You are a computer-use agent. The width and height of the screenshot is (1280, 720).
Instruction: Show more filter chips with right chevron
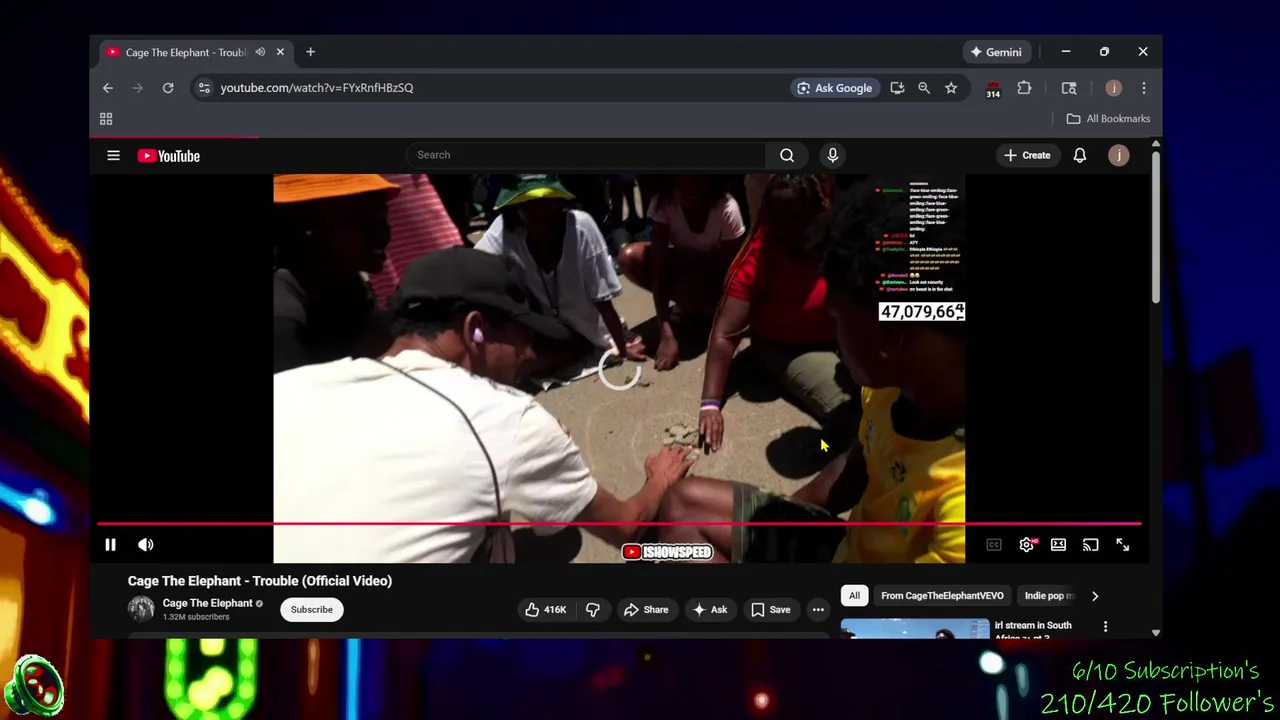pyautogui.click(x=1095, y=596)
